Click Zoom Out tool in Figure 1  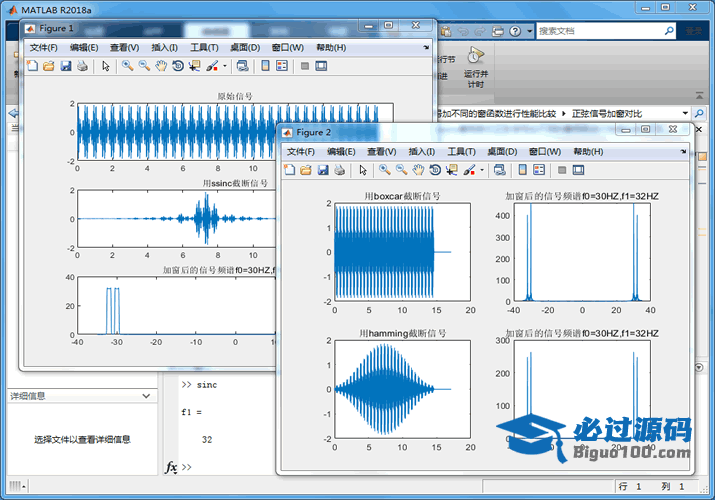[x=144, y=66]
